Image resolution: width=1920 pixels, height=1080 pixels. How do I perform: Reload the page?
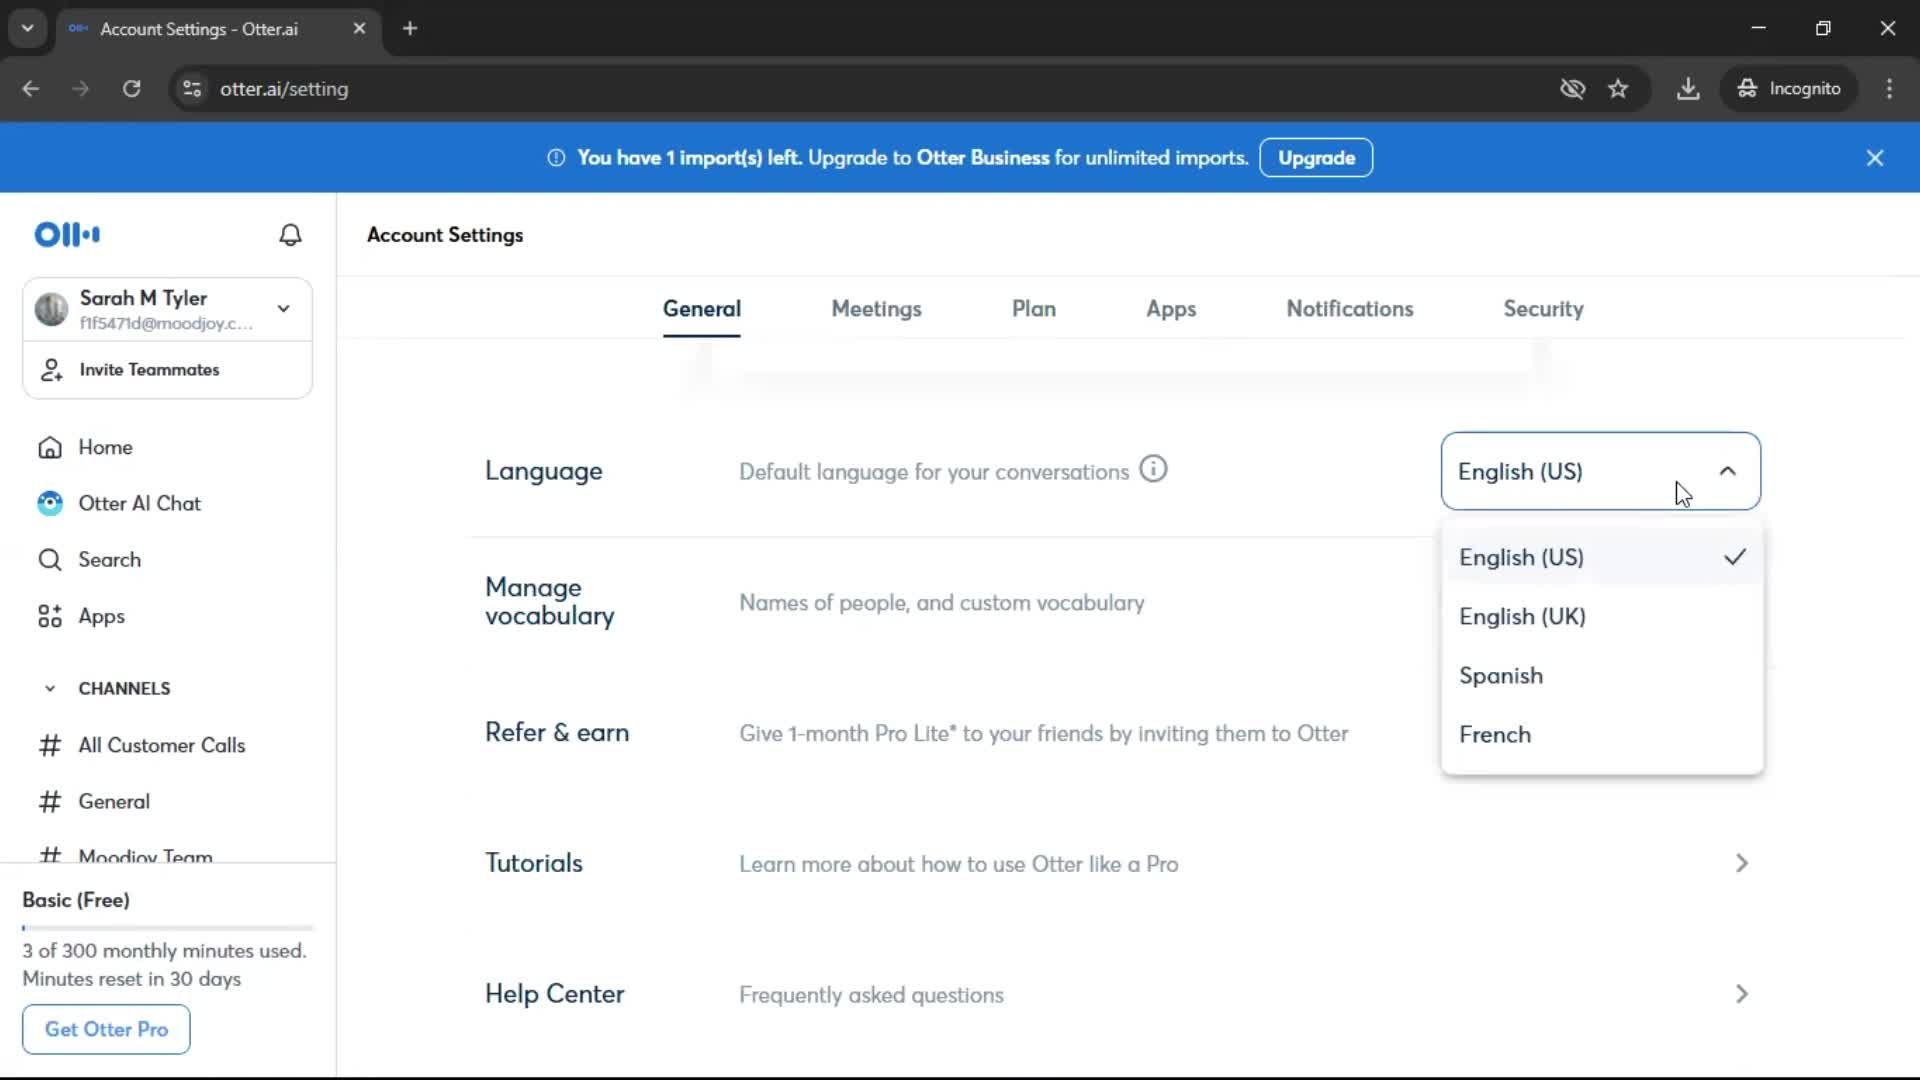(x=131, y=89)
